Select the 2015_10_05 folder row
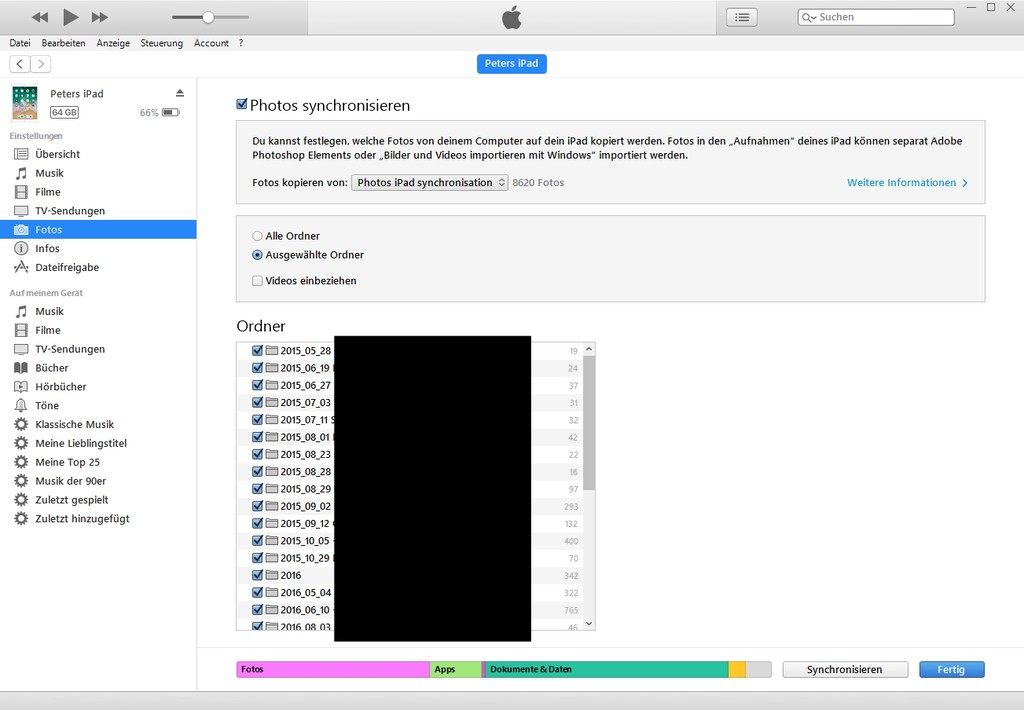The width and height of the screenshot is (1024, 710). tap(409, 541)
